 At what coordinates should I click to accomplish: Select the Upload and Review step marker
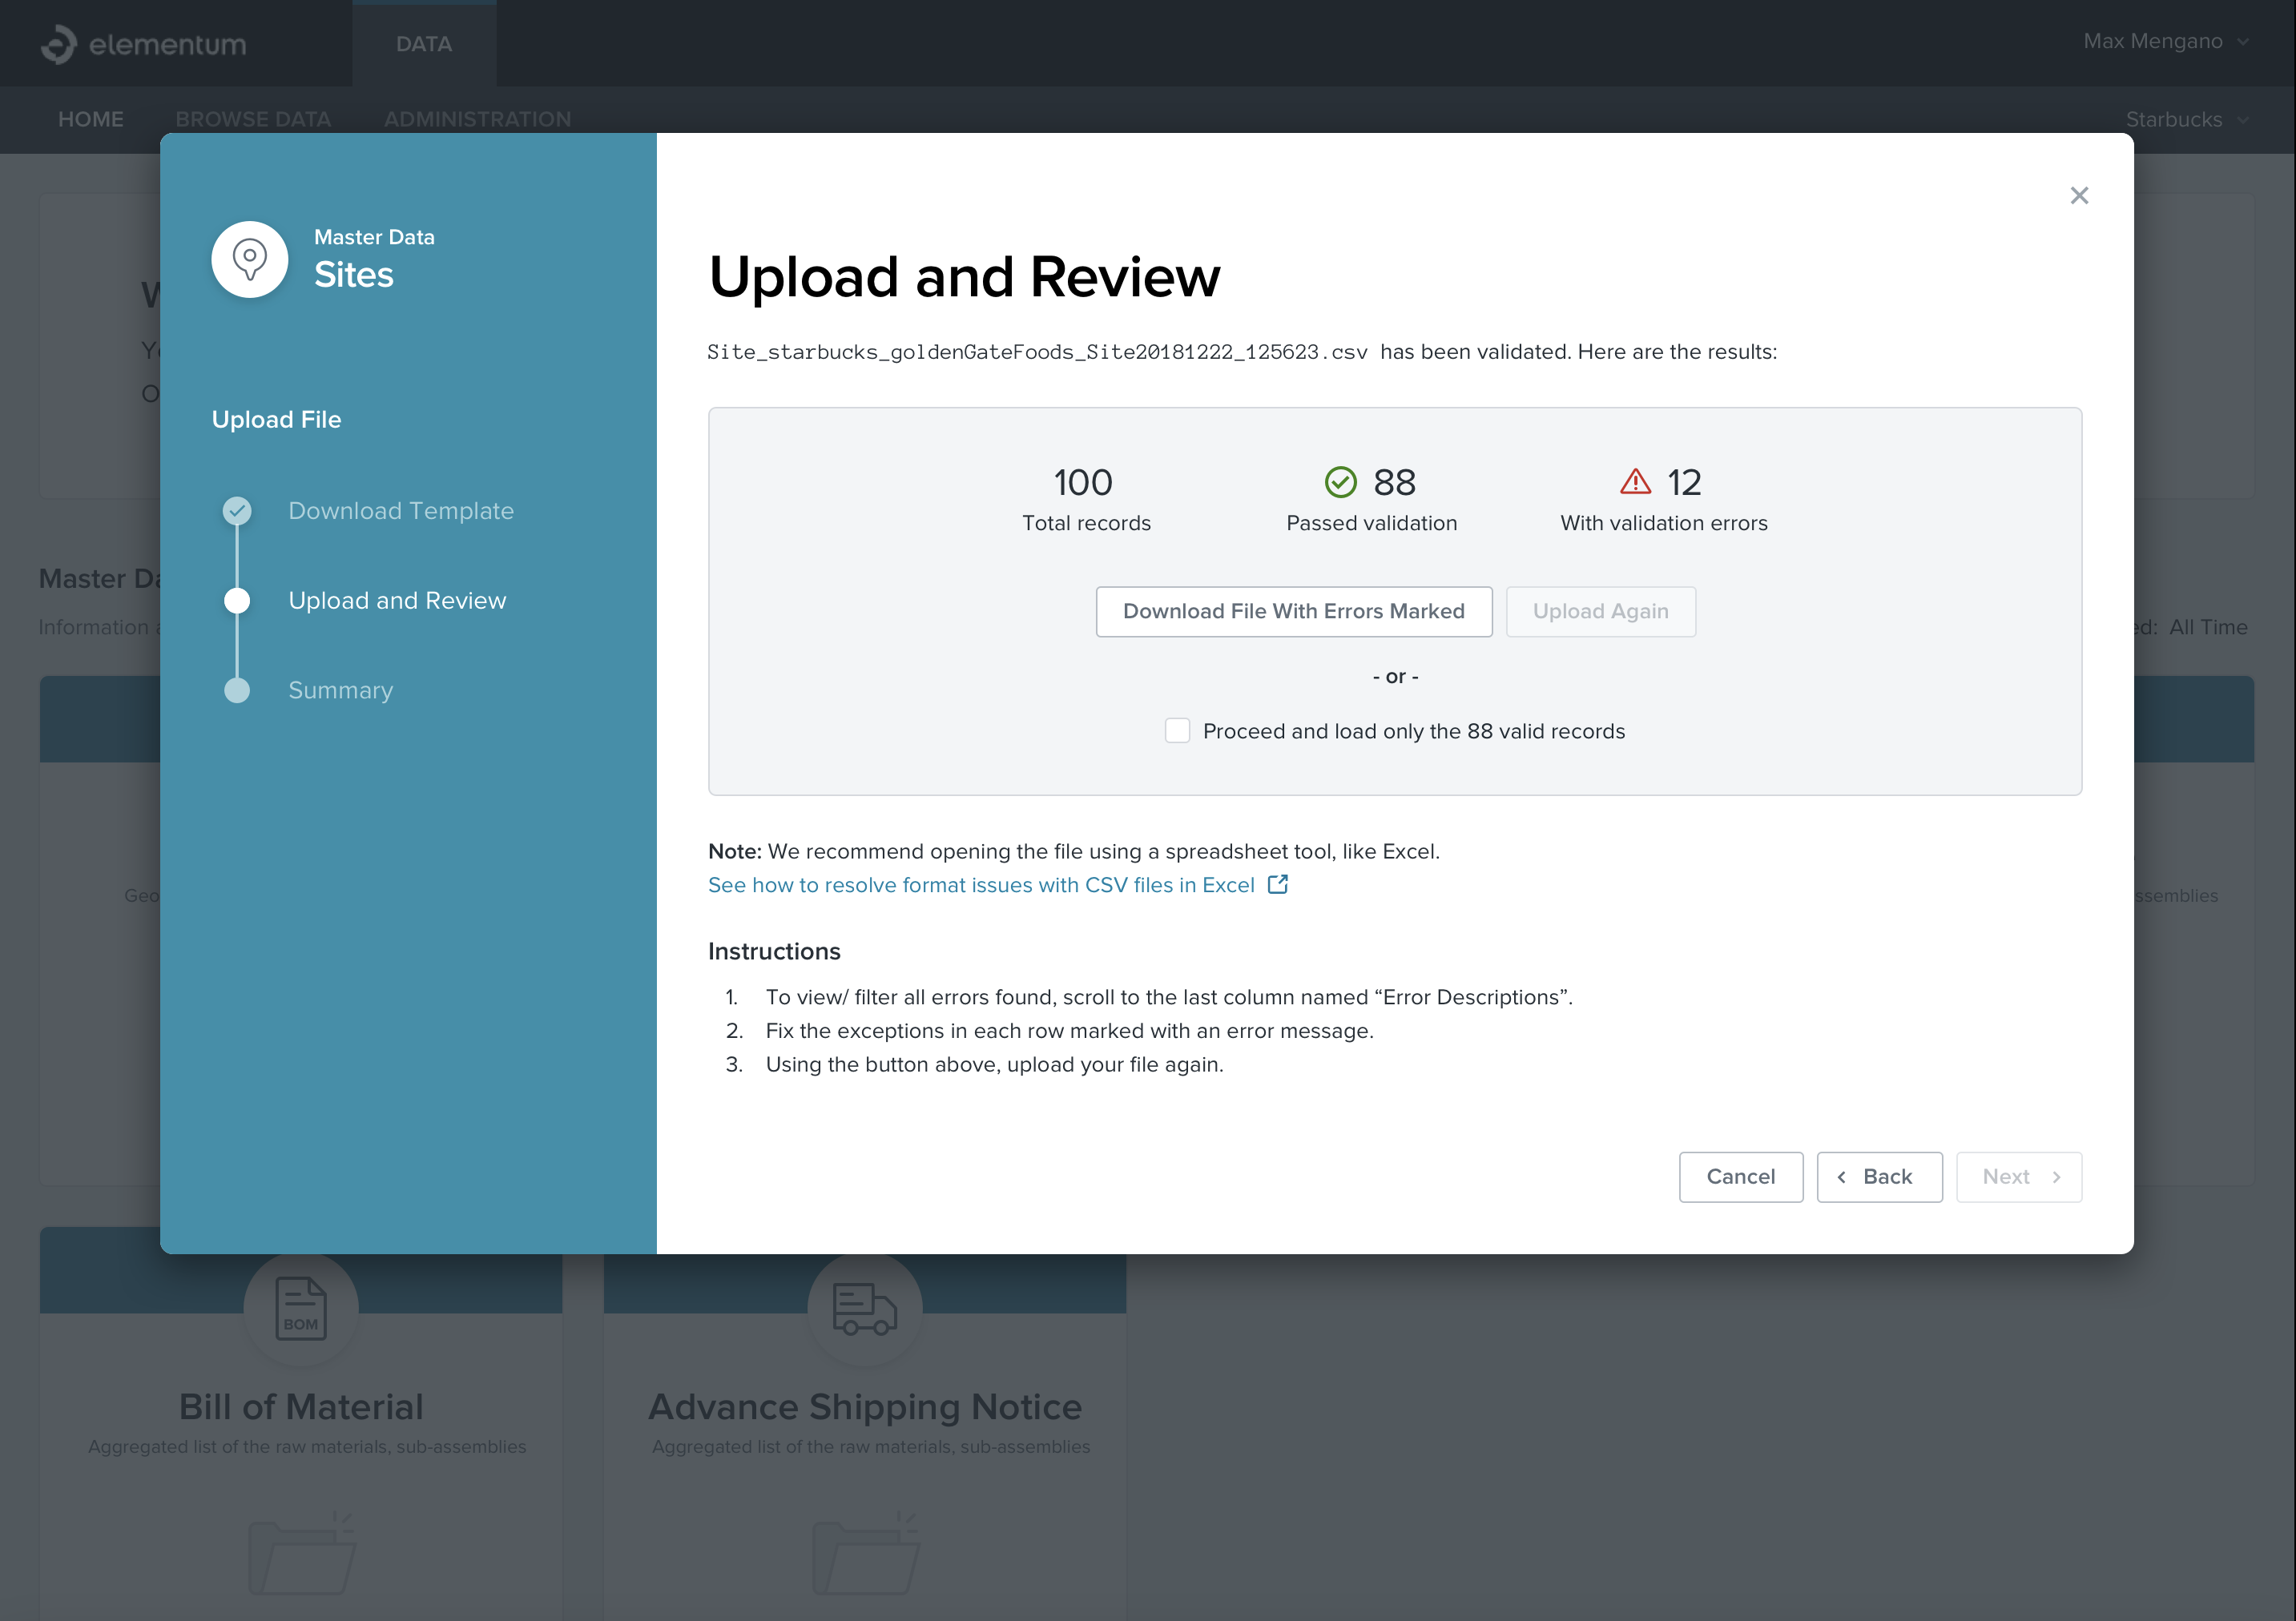[237, 601]
